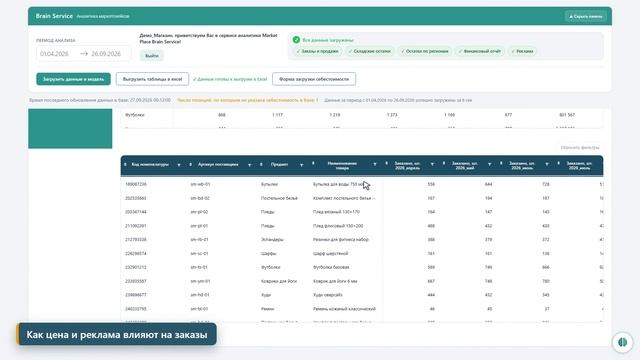
Task: Open filter for Предмет column
Action: point(302,165)
